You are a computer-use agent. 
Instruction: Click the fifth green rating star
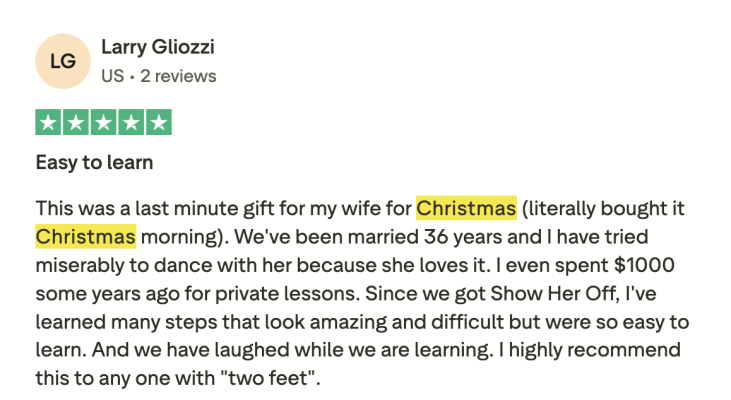click(x=158, y=123)
